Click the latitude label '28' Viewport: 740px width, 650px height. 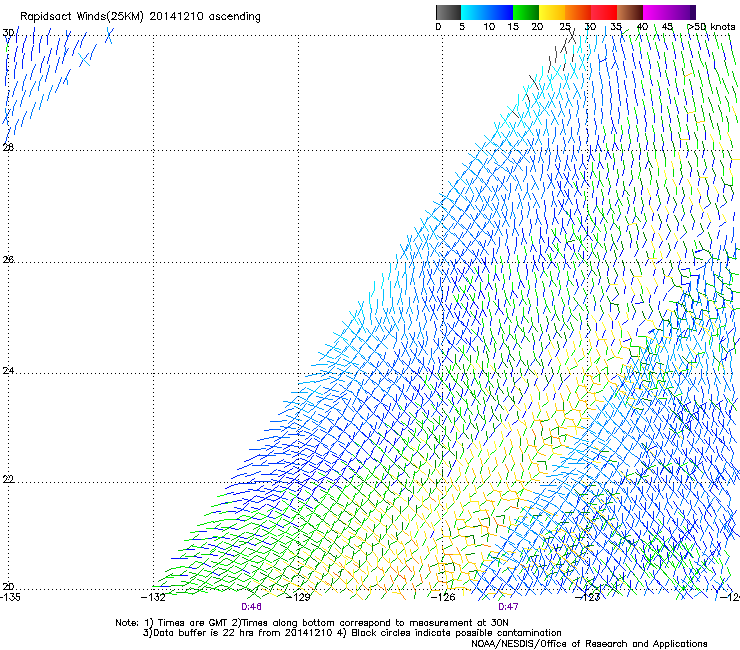coord(8,147)
